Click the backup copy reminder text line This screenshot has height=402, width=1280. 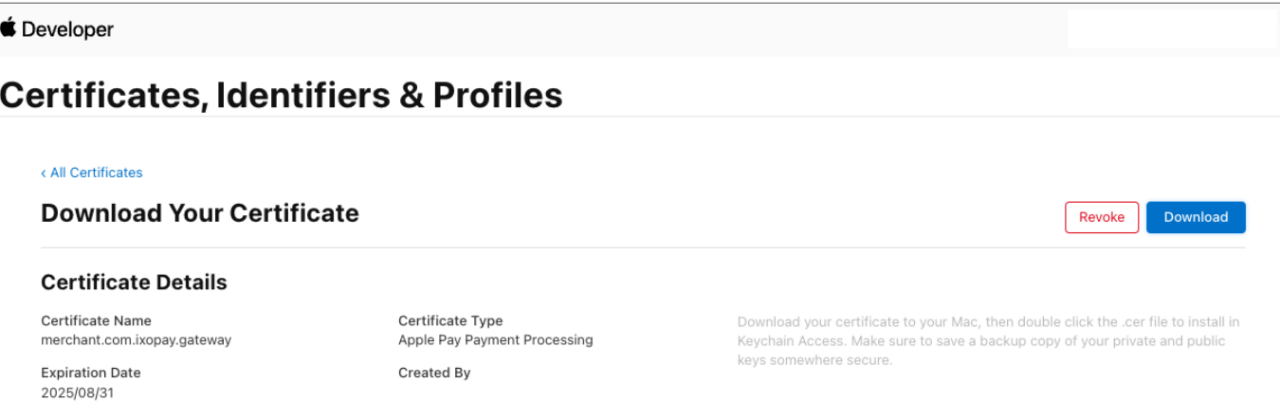click(982, 341)
